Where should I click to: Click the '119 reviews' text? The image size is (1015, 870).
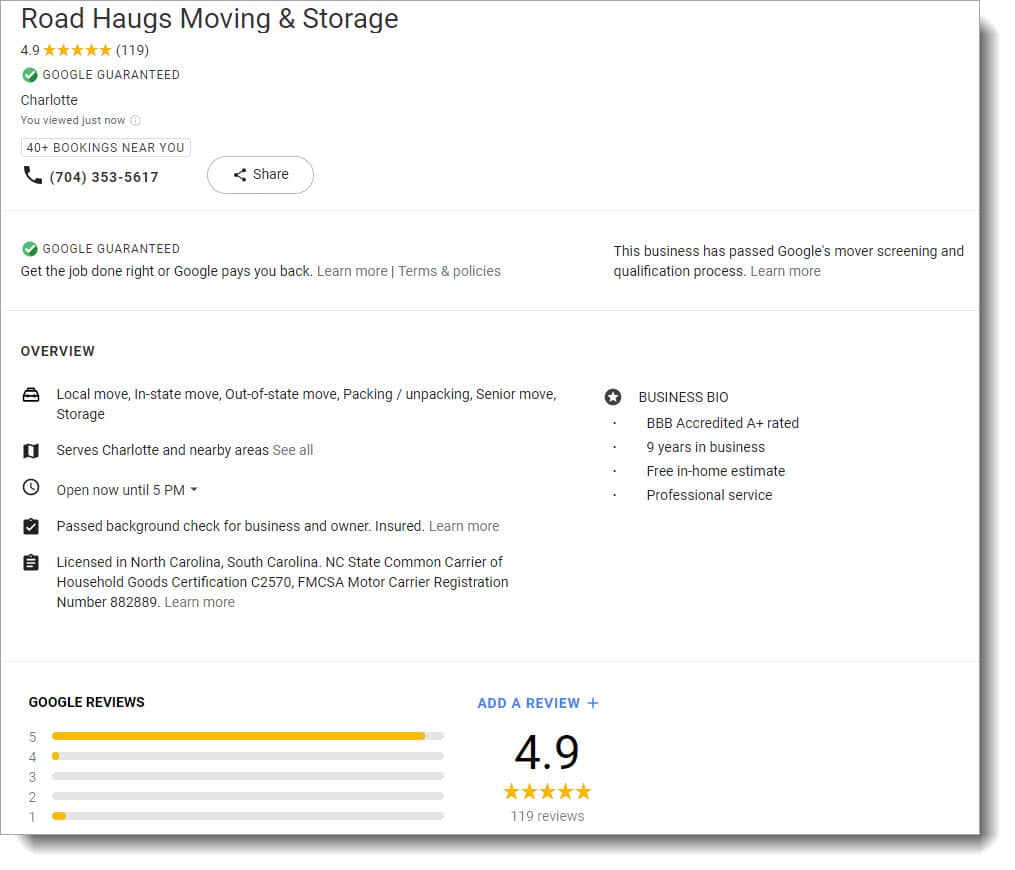[x=547, y=816]
